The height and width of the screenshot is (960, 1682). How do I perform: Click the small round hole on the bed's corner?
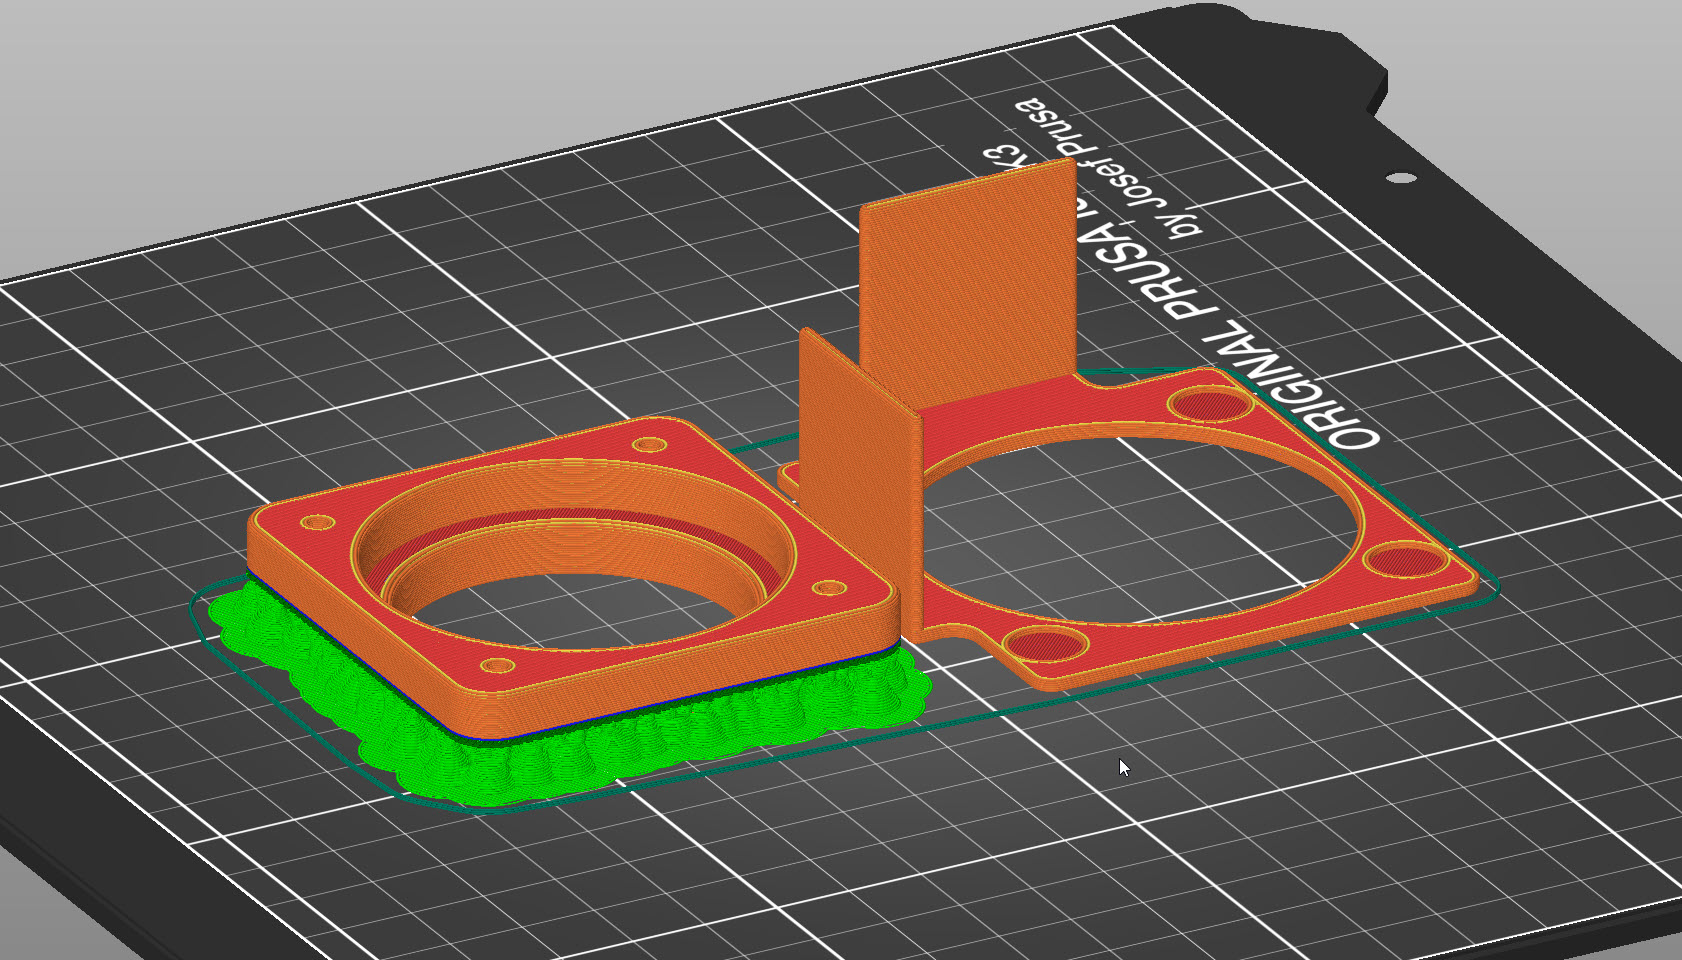[x=1402, y=178]
